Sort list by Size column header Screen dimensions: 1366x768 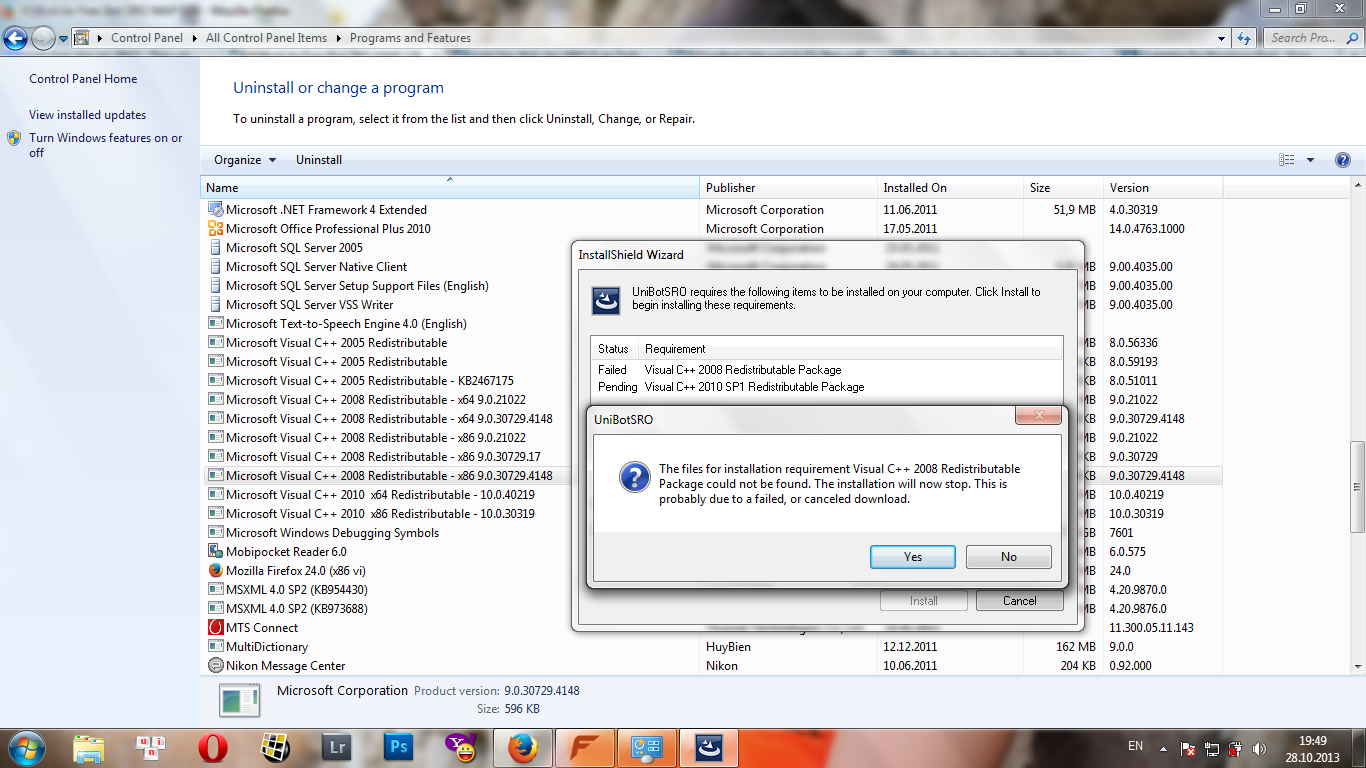pyautogui.click(x=1063, y=188)
